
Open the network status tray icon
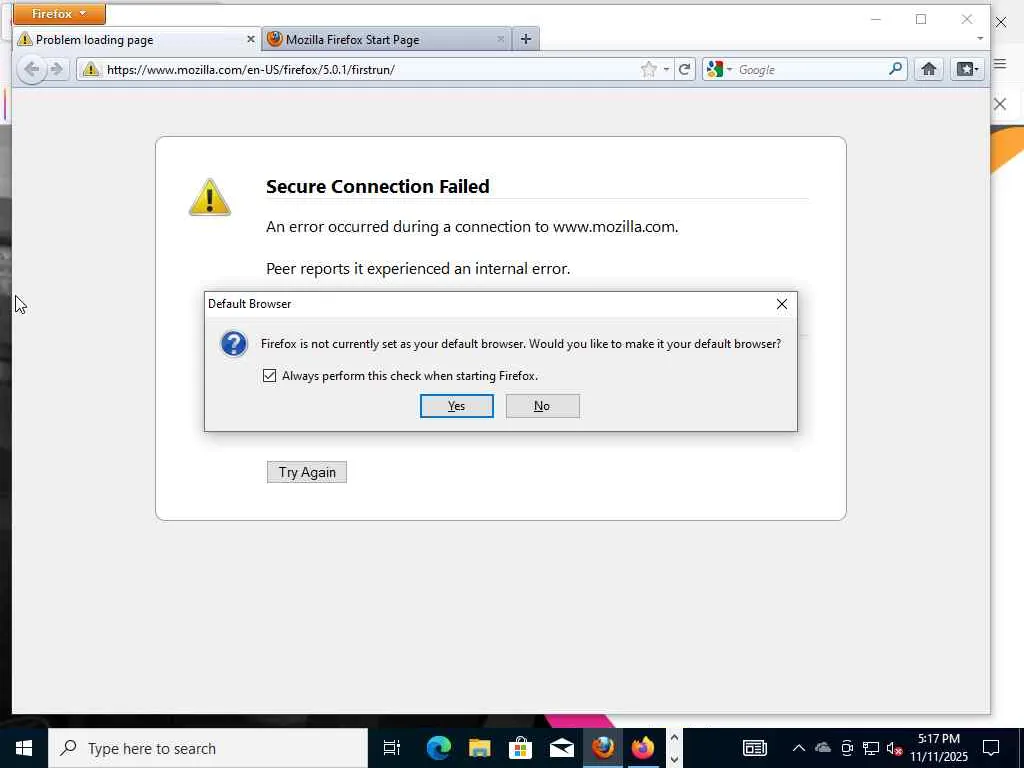coord(871,748)
